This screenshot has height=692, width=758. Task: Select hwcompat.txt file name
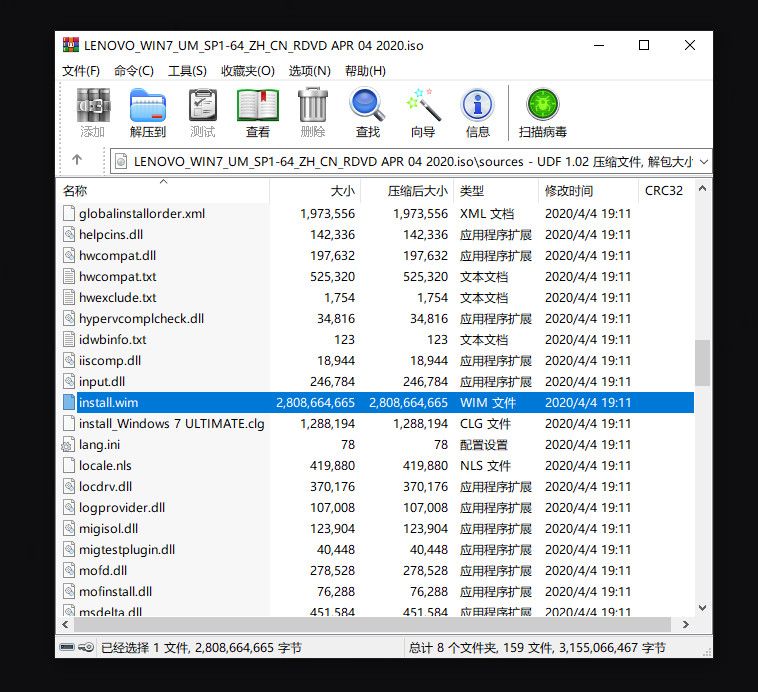click(x=118, y=277)
